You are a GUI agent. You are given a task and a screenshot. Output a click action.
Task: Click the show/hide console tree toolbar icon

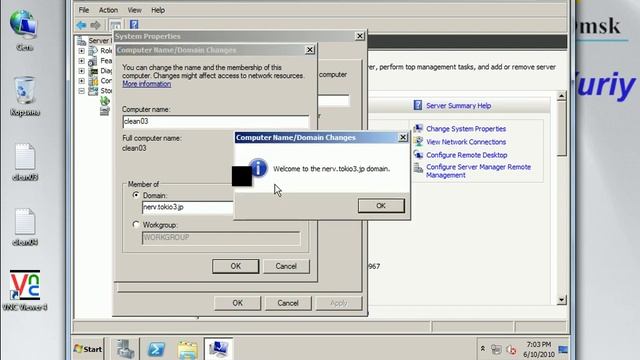[x=116, y=25]
